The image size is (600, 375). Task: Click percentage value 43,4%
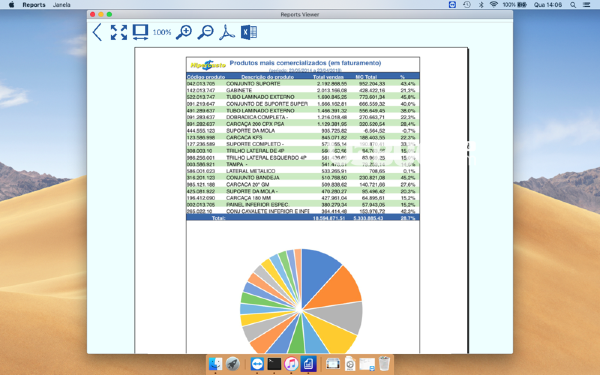coord(408,83)
